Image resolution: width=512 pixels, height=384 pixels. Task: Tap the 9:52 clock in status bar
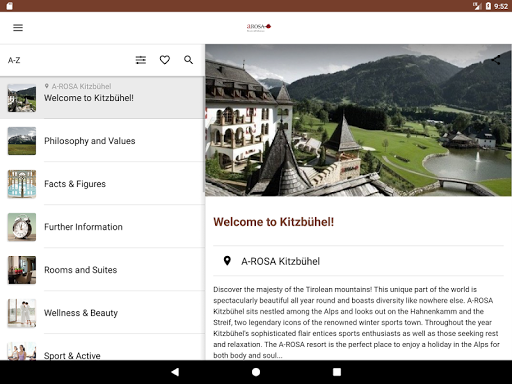point(501,6)
